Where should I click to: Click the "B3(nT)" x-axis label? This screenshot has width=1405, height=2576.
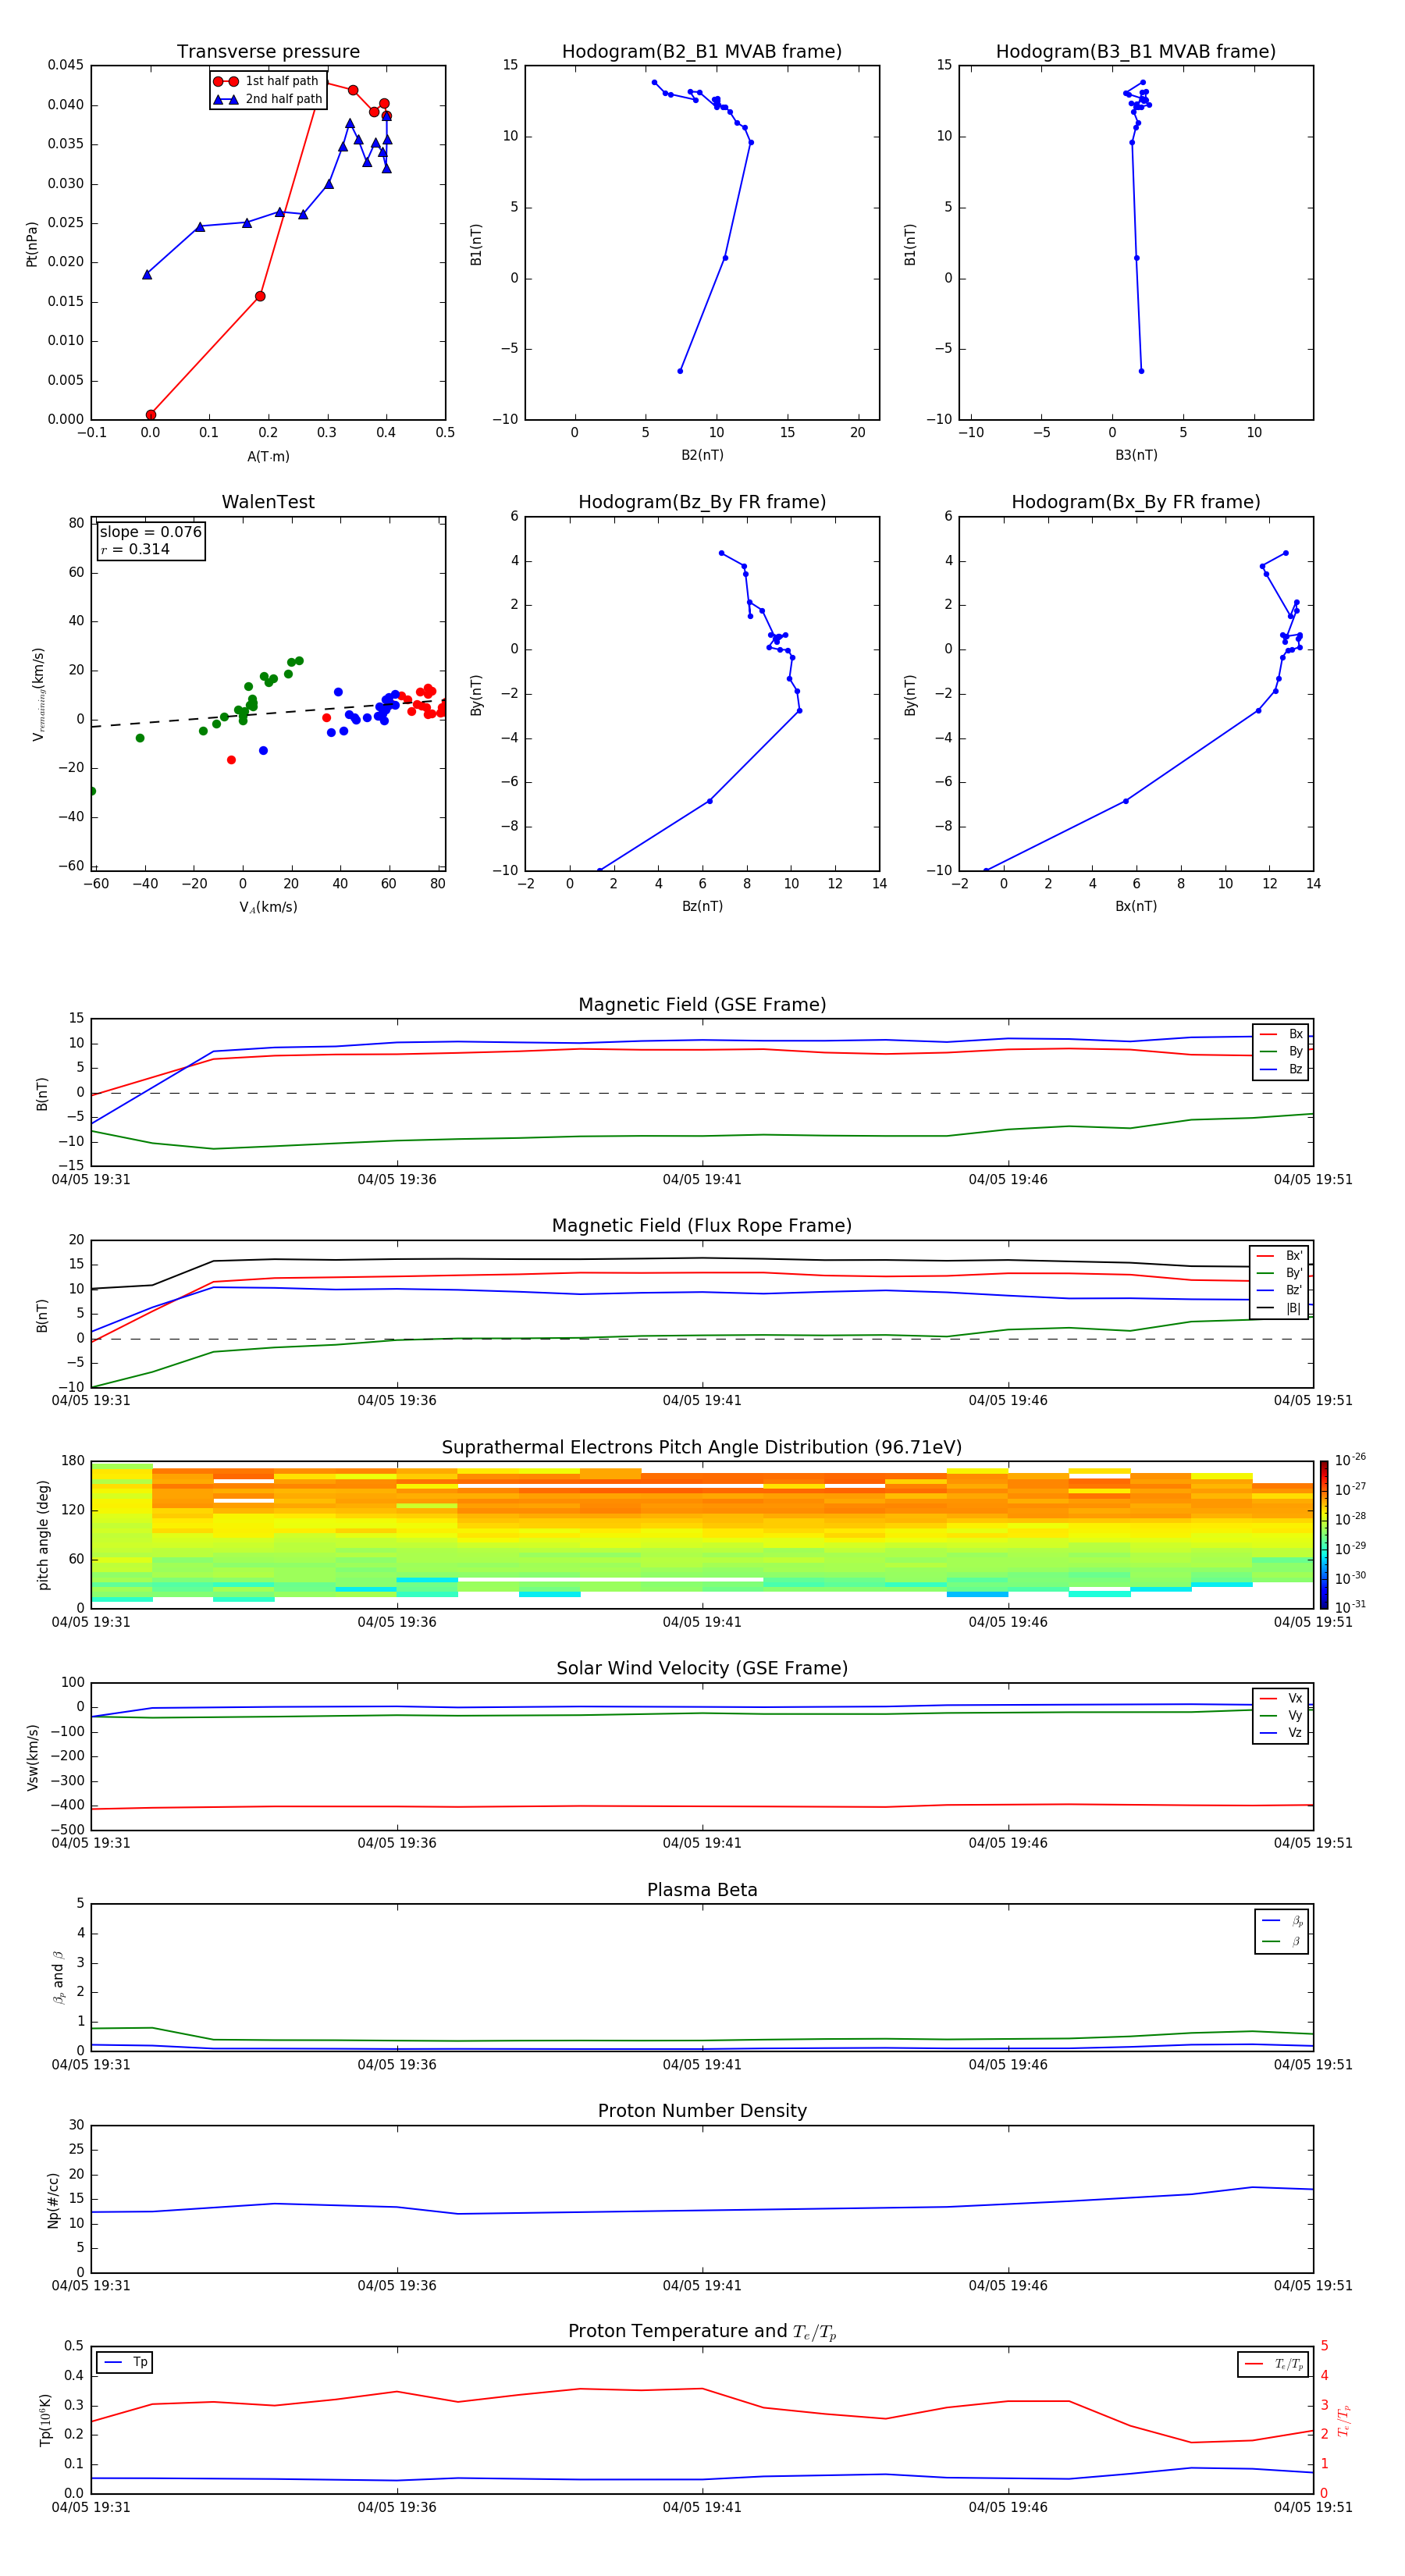tap(1136, 455)
